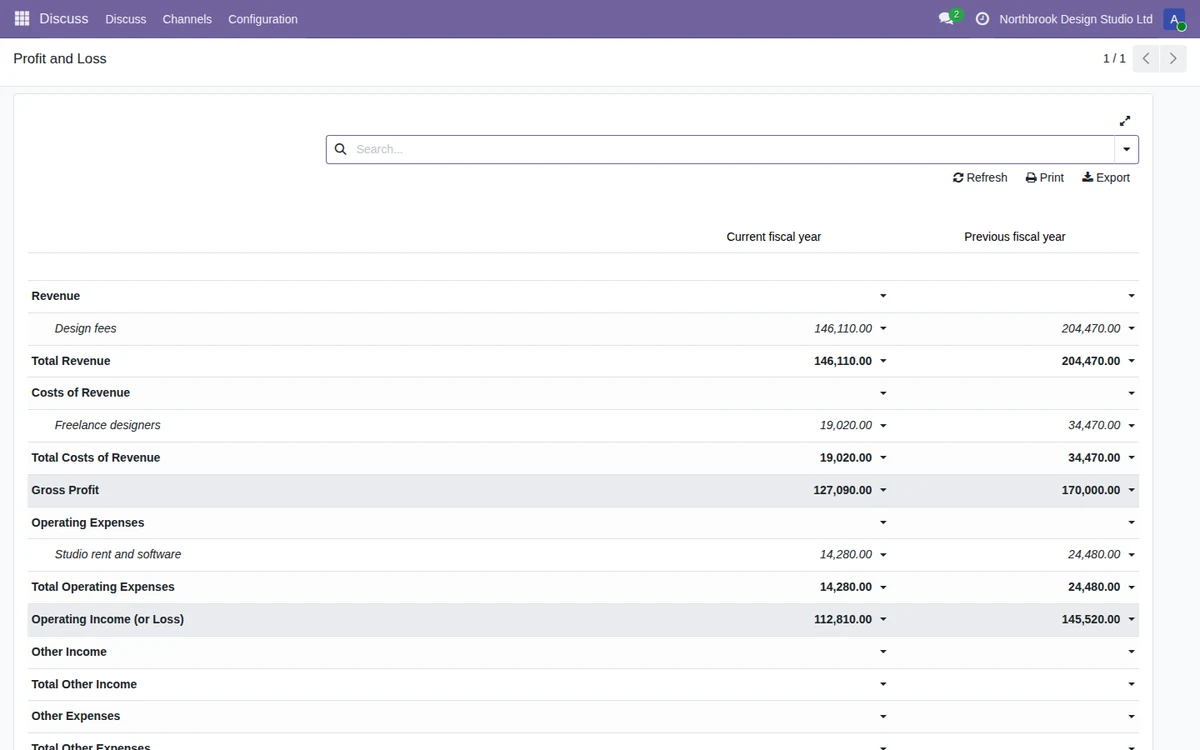
Task: Open user avatar menu
Action: [1174, 19]
